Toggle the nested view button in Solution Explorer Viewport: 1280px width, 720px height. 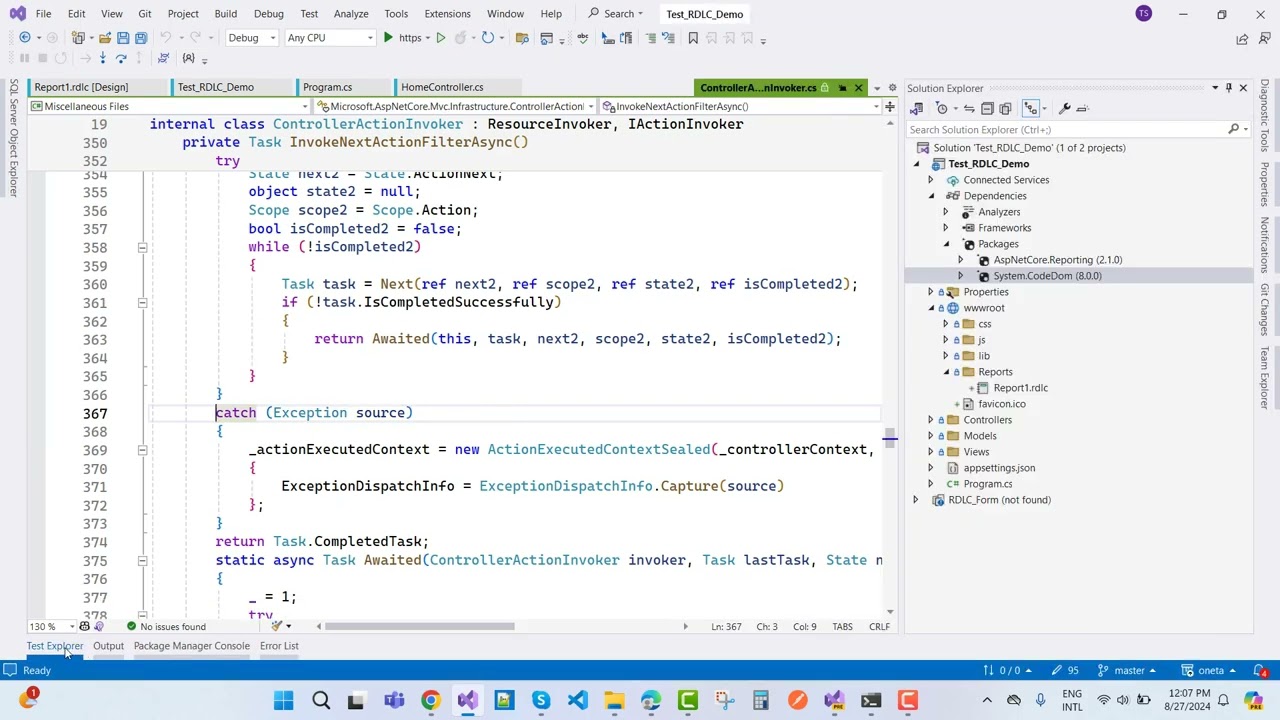point(1030,108)
